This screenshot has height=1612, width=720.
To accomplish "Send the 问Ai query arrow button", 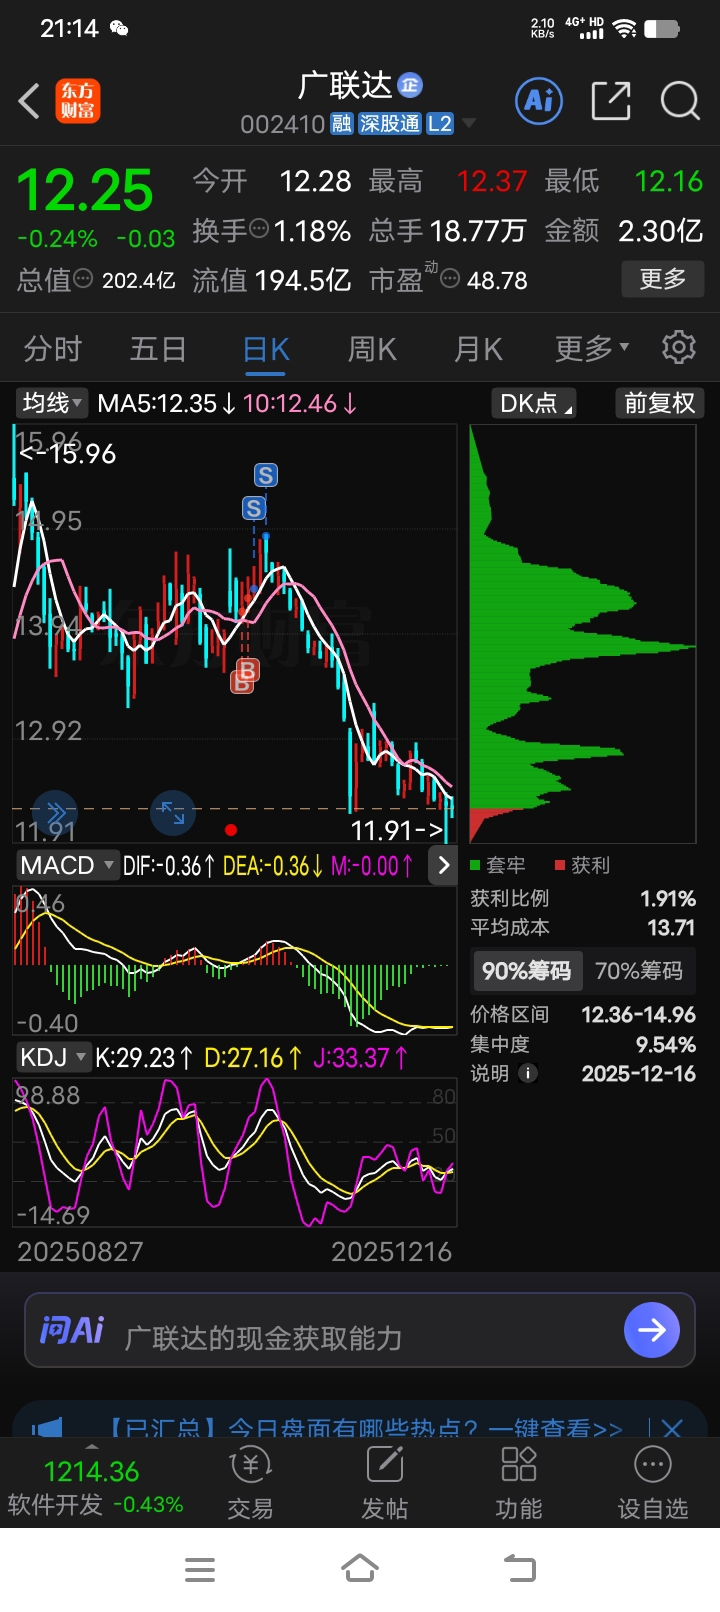I will 652,1329.
